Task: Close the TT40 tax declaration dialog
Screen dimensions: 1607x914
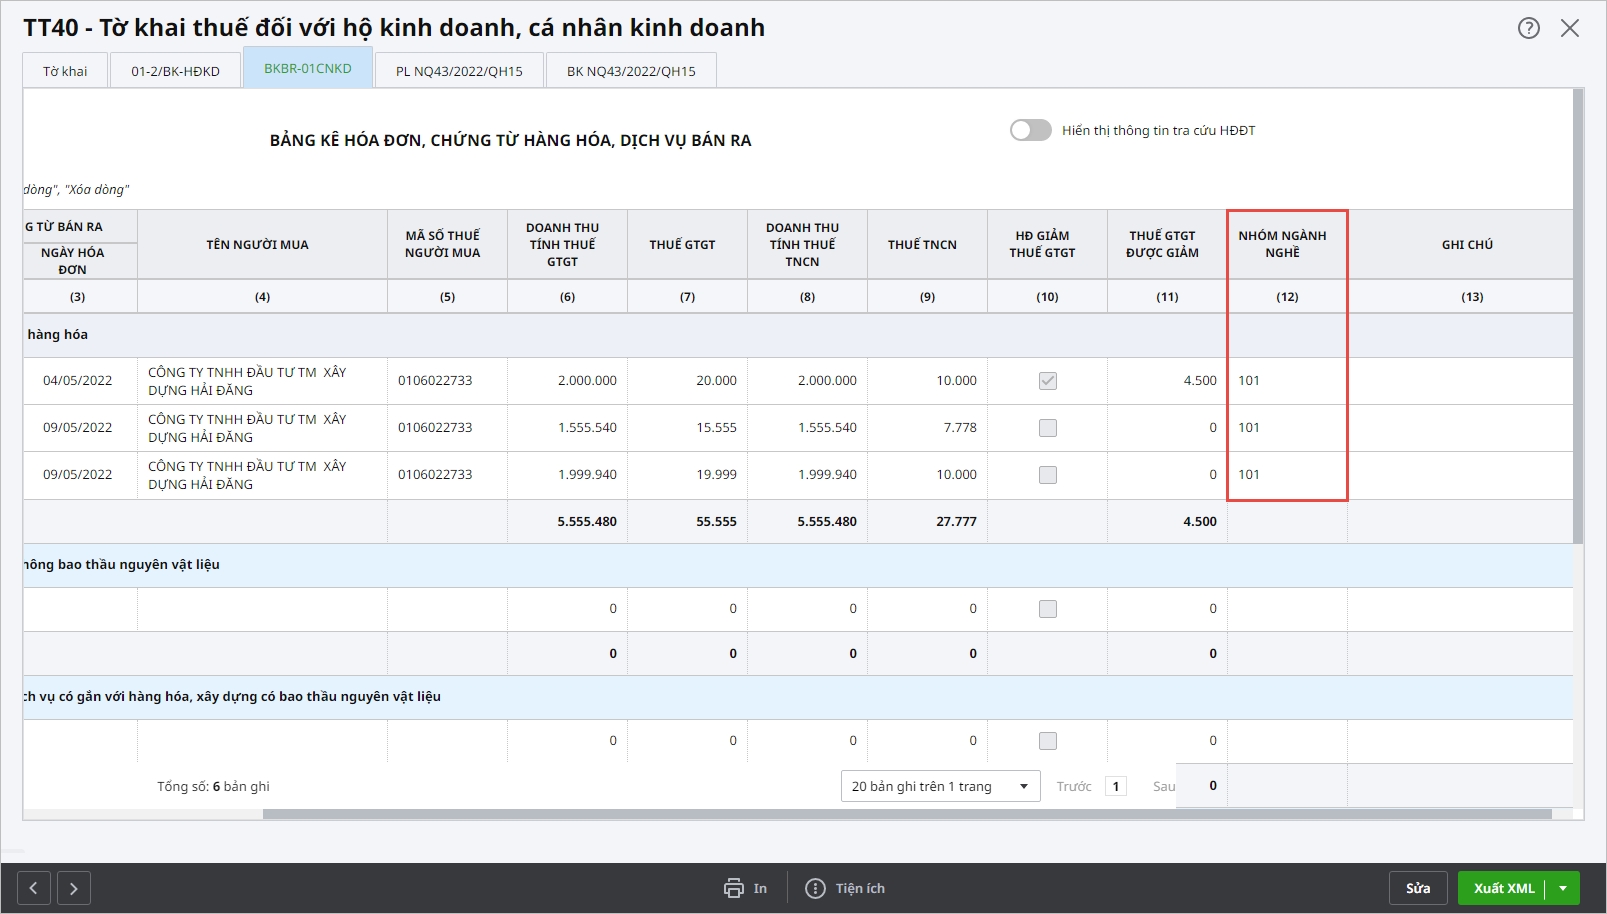Action: pos(1570,28)
